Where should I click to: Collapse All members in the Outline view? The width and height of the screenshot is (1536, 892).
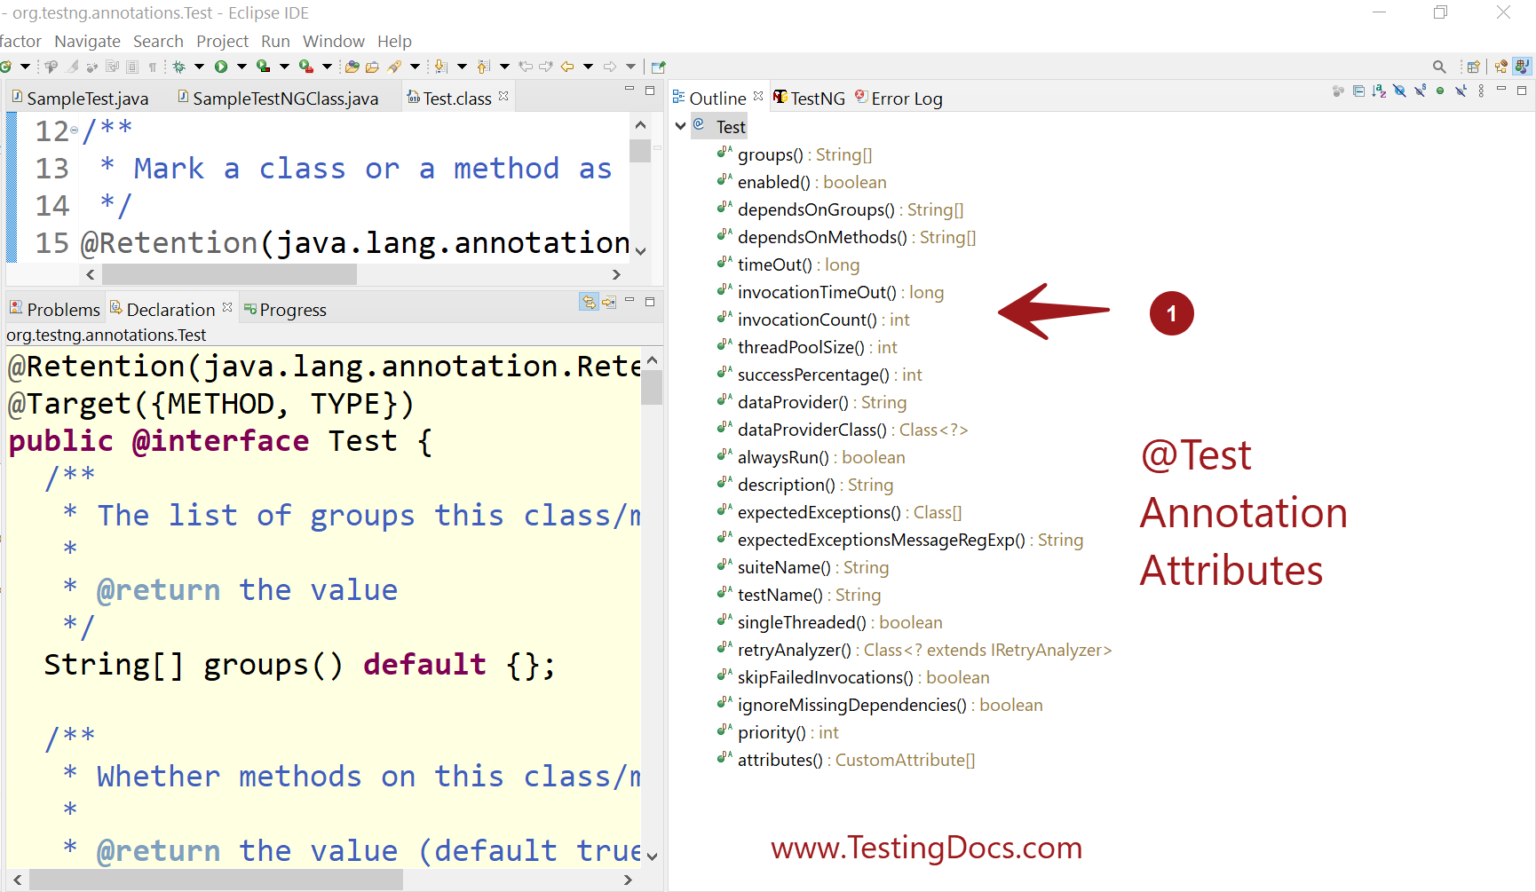click(1359, 90)
